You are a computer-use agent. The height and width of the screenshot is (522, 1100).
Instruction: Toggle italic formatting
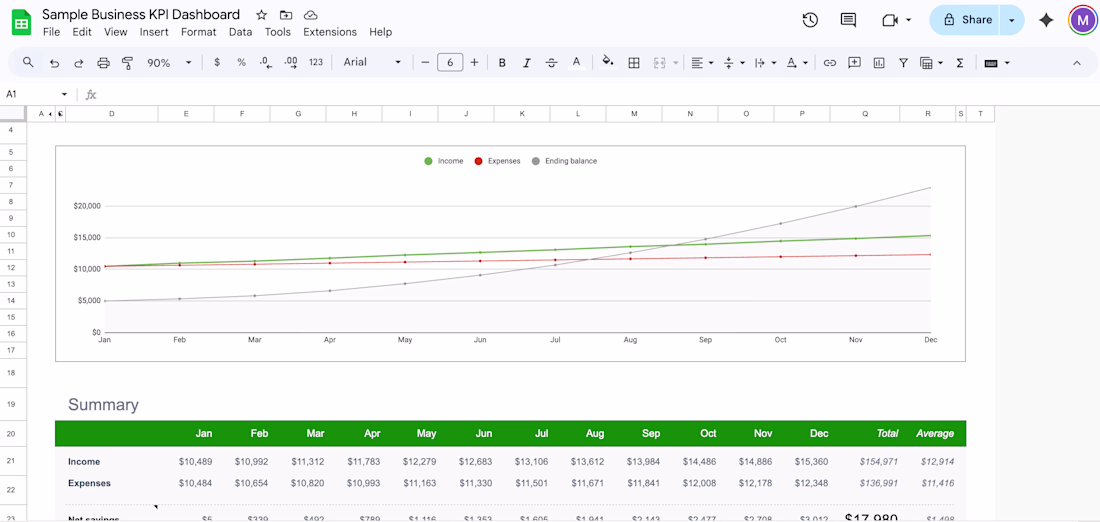click(x=527, y=62)
